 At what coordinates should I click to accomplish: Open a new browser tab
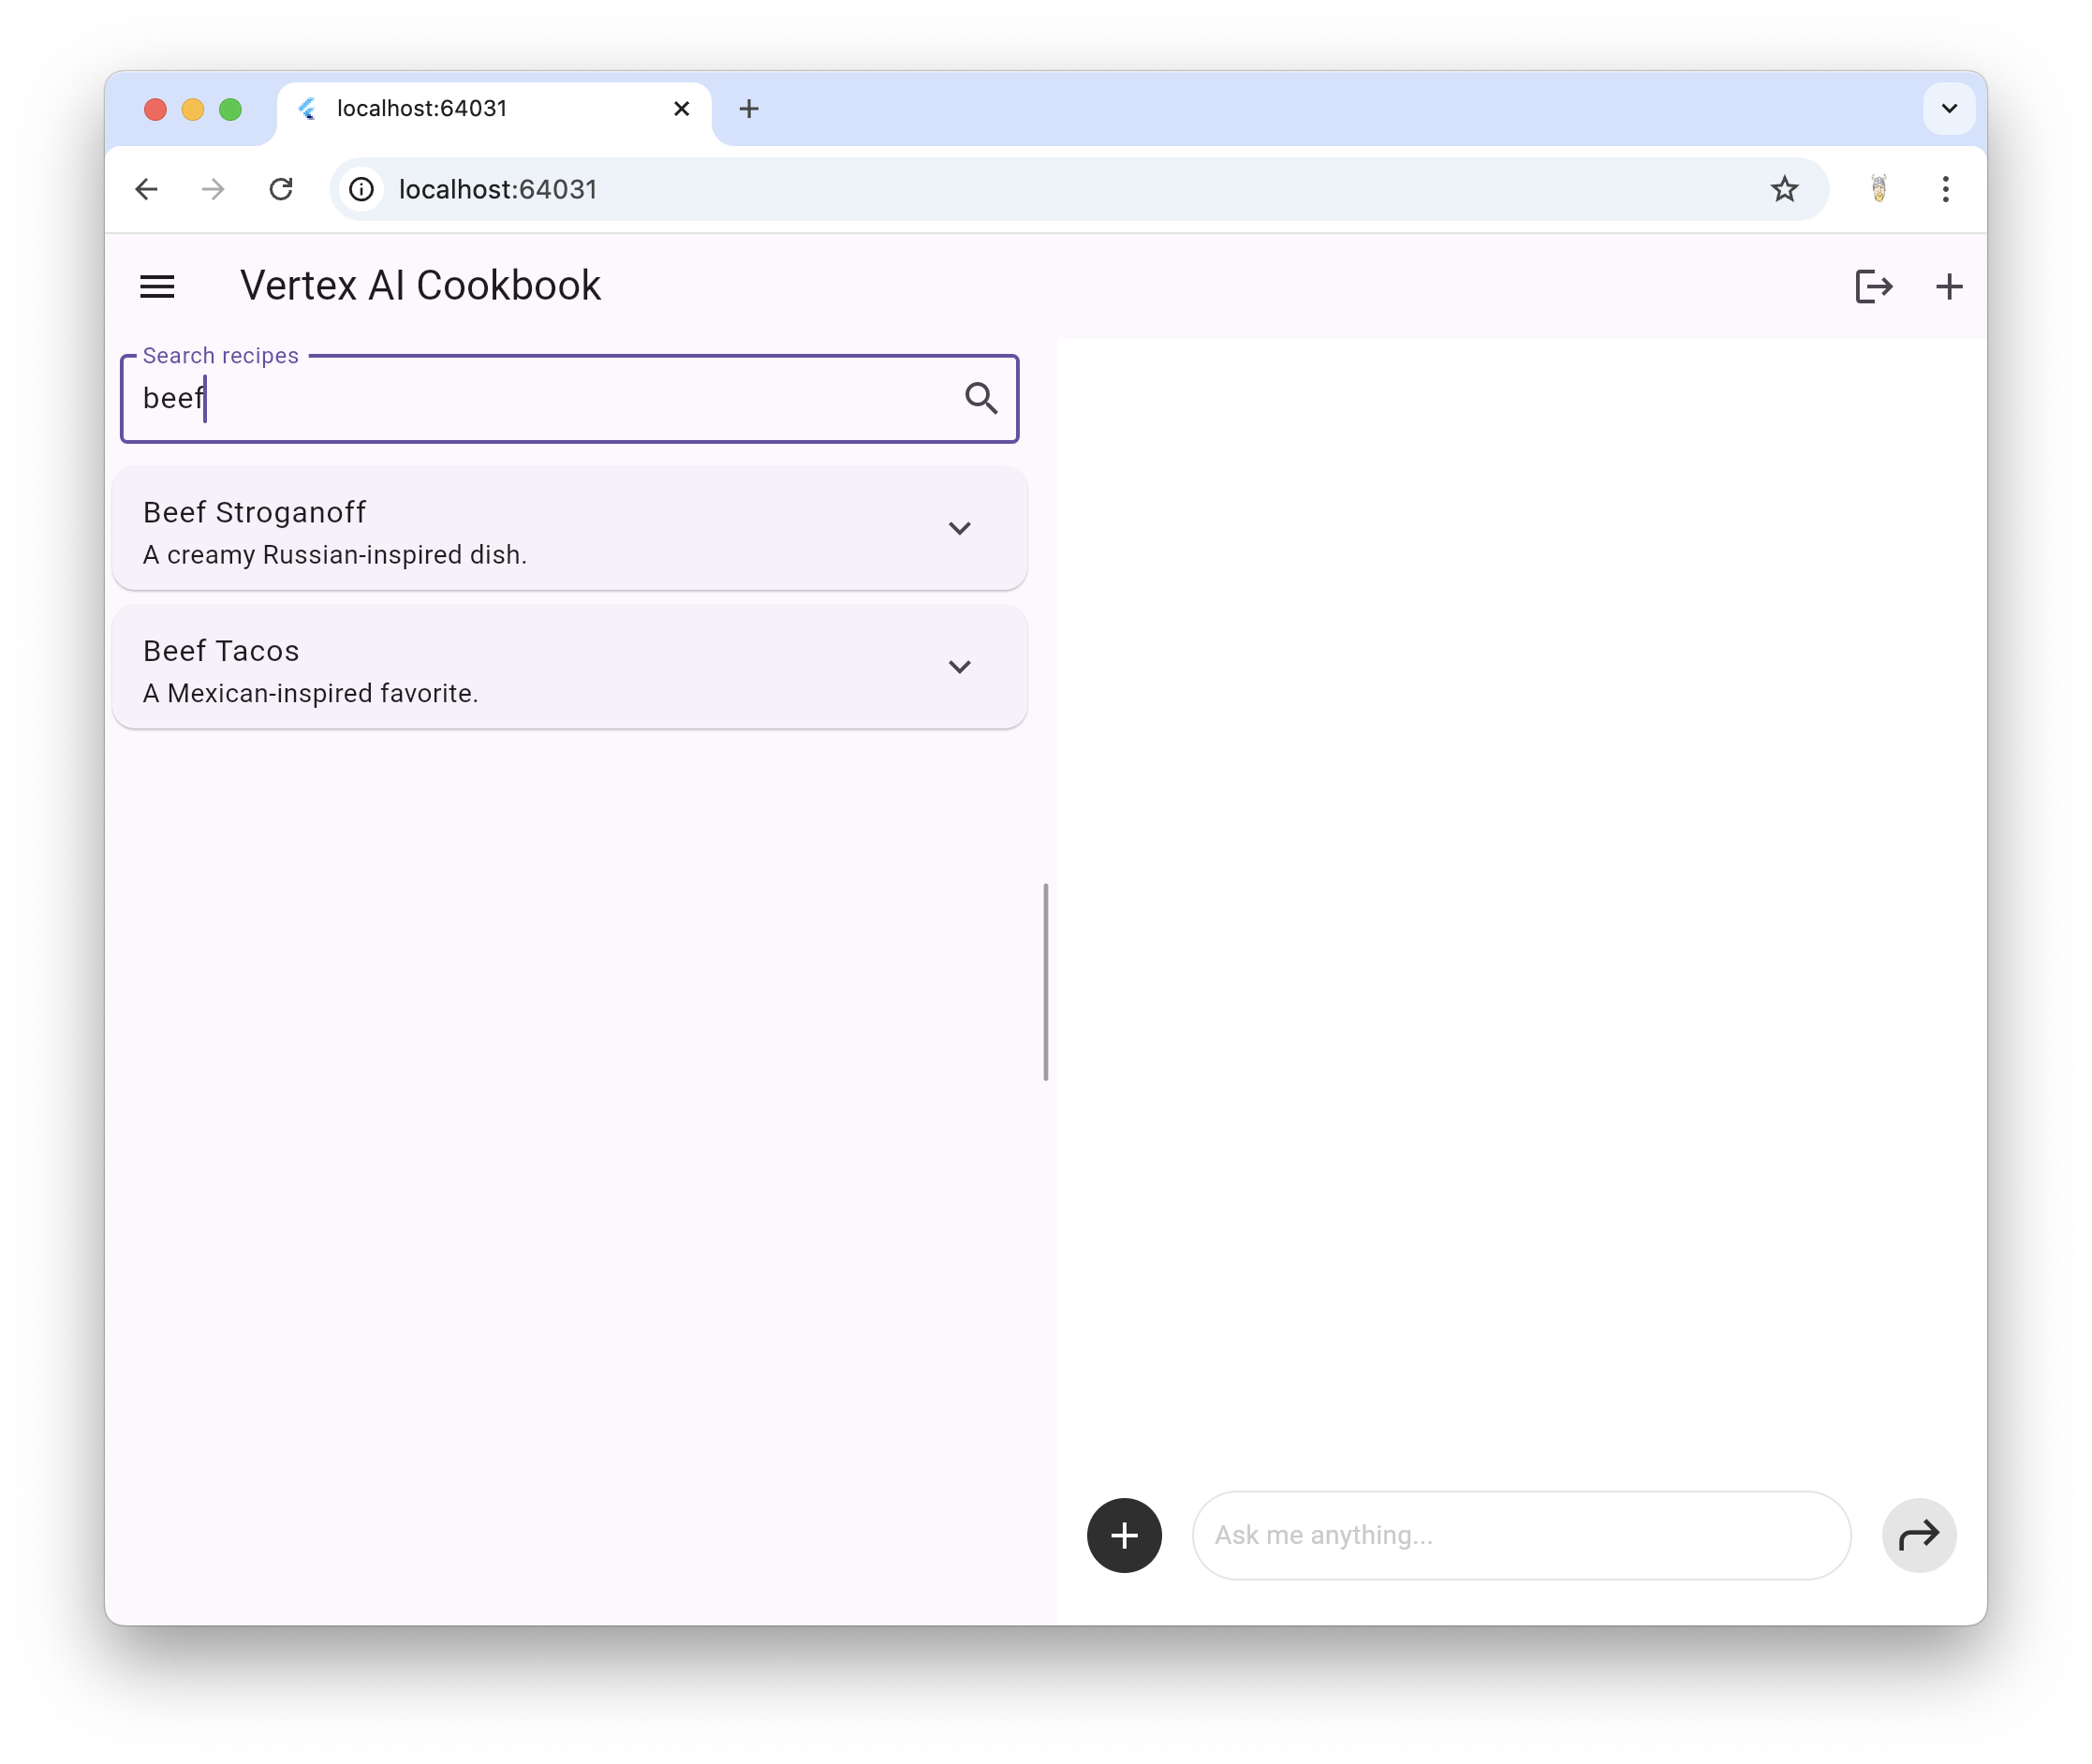(x=749, y=108)
